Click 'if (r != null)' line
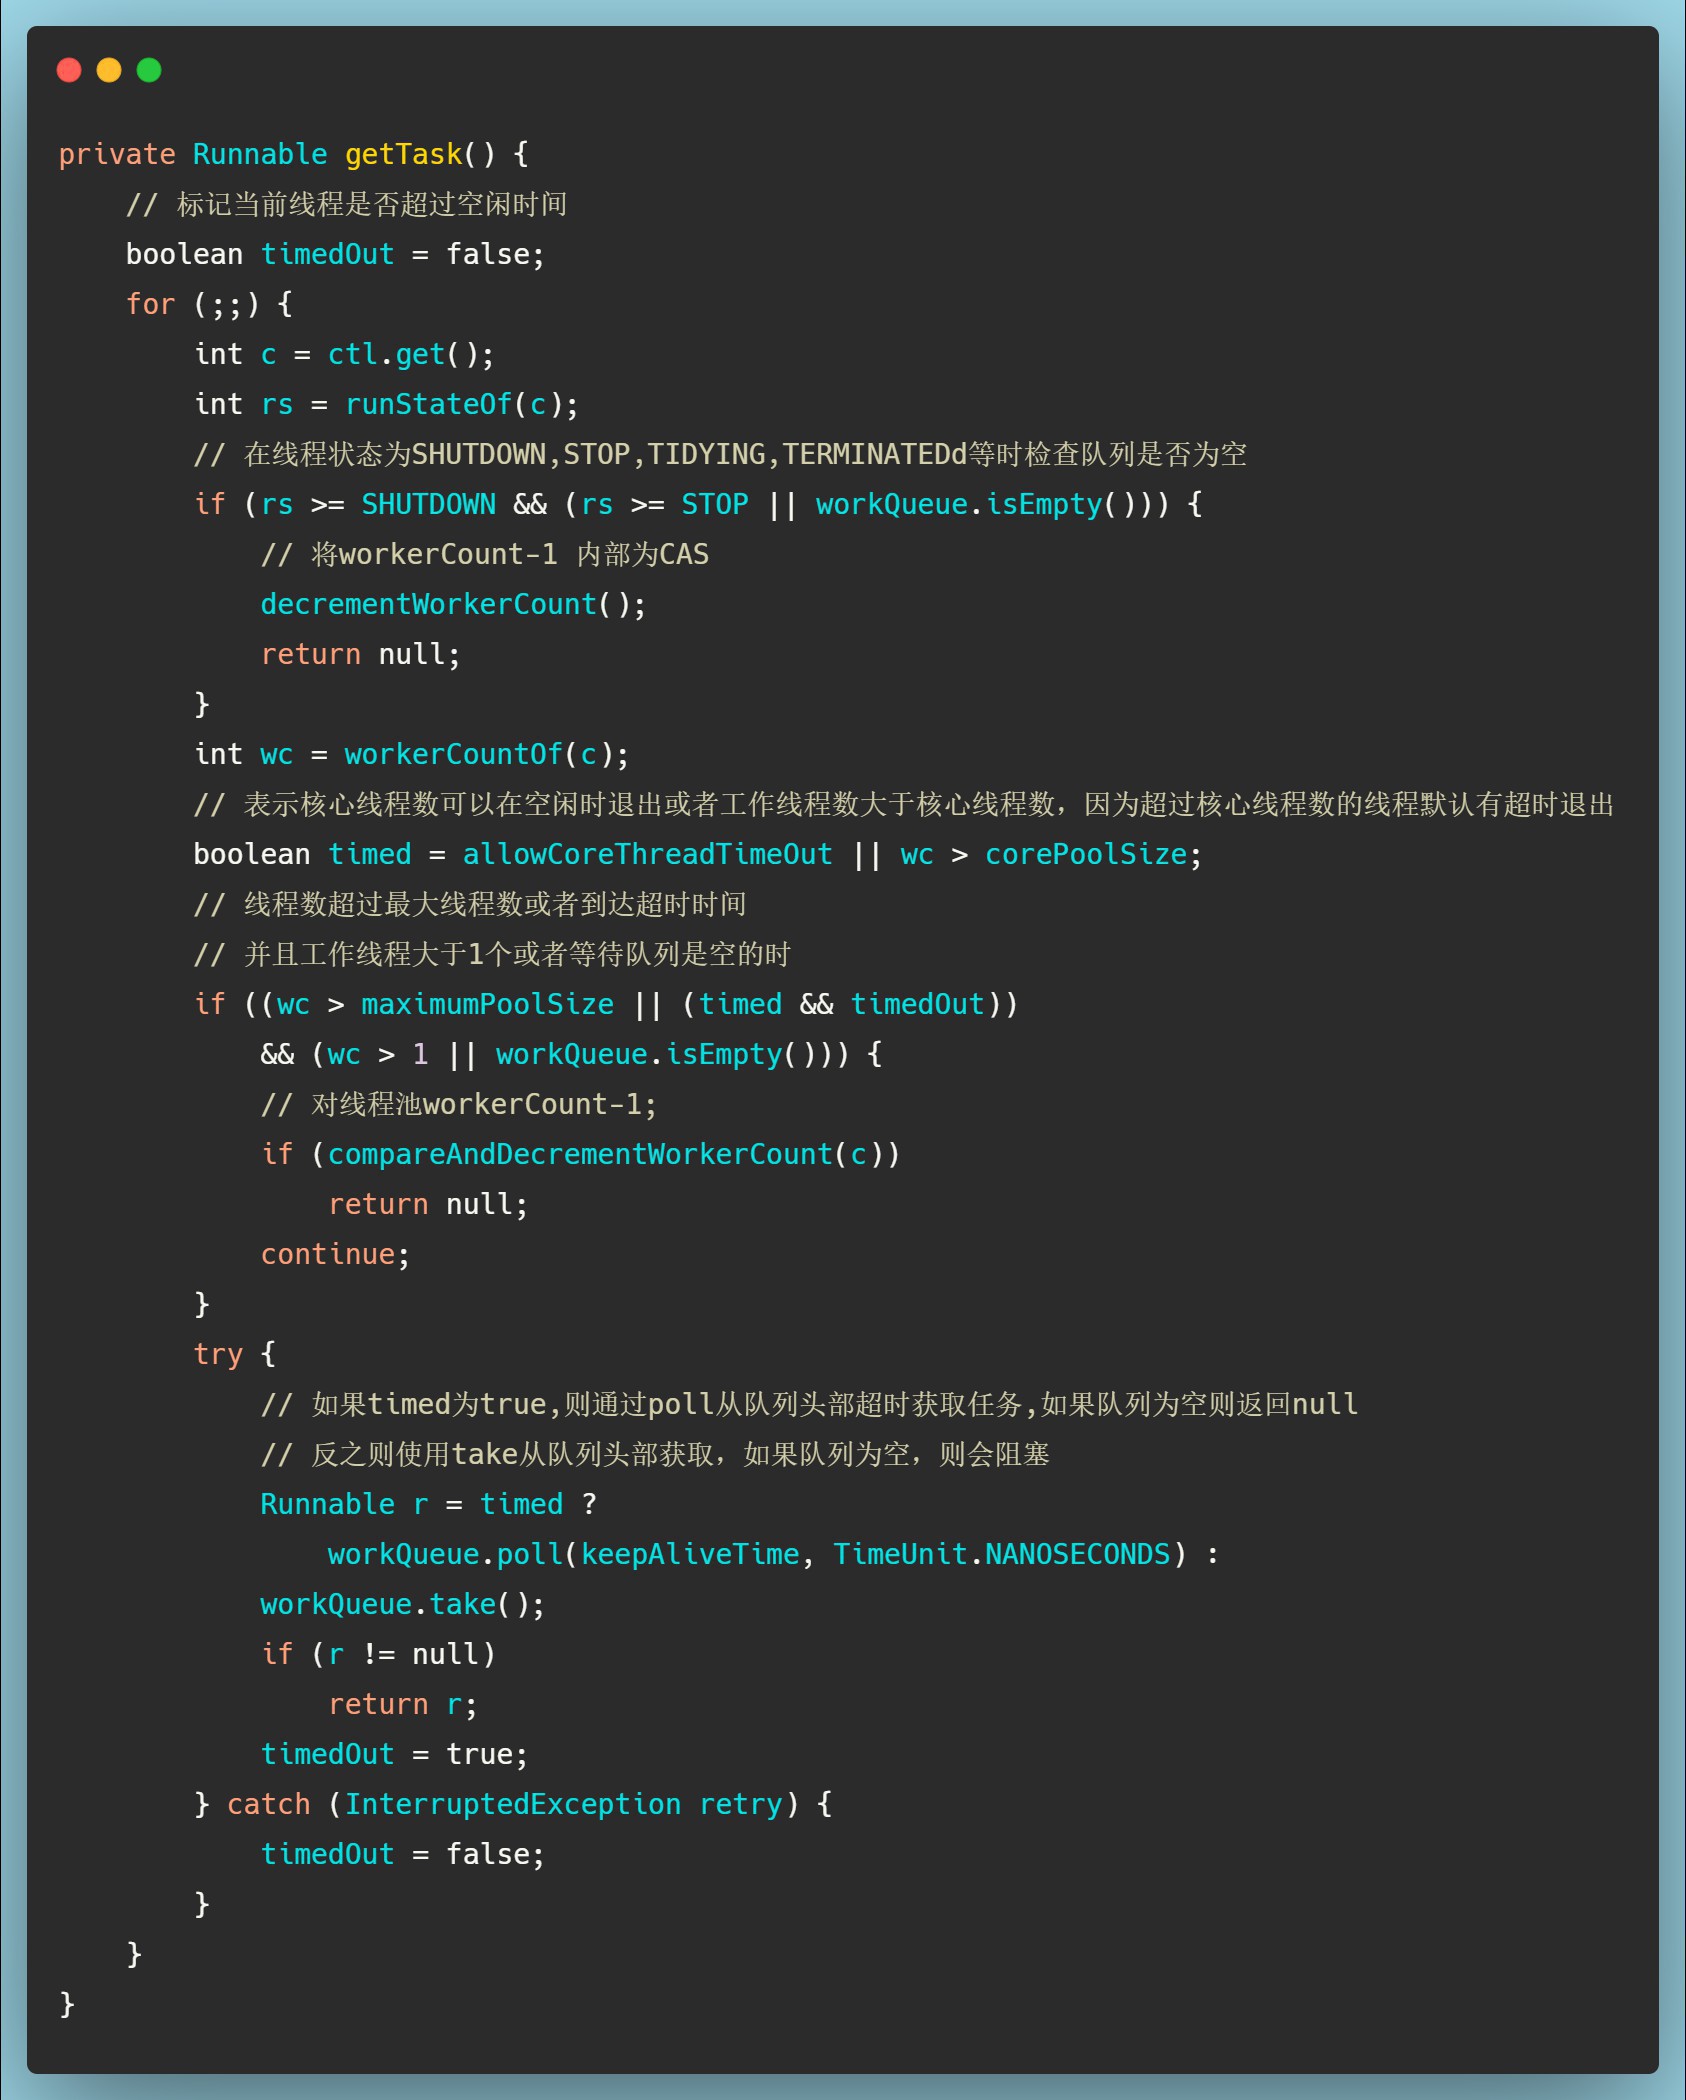 click(378, 1654)
